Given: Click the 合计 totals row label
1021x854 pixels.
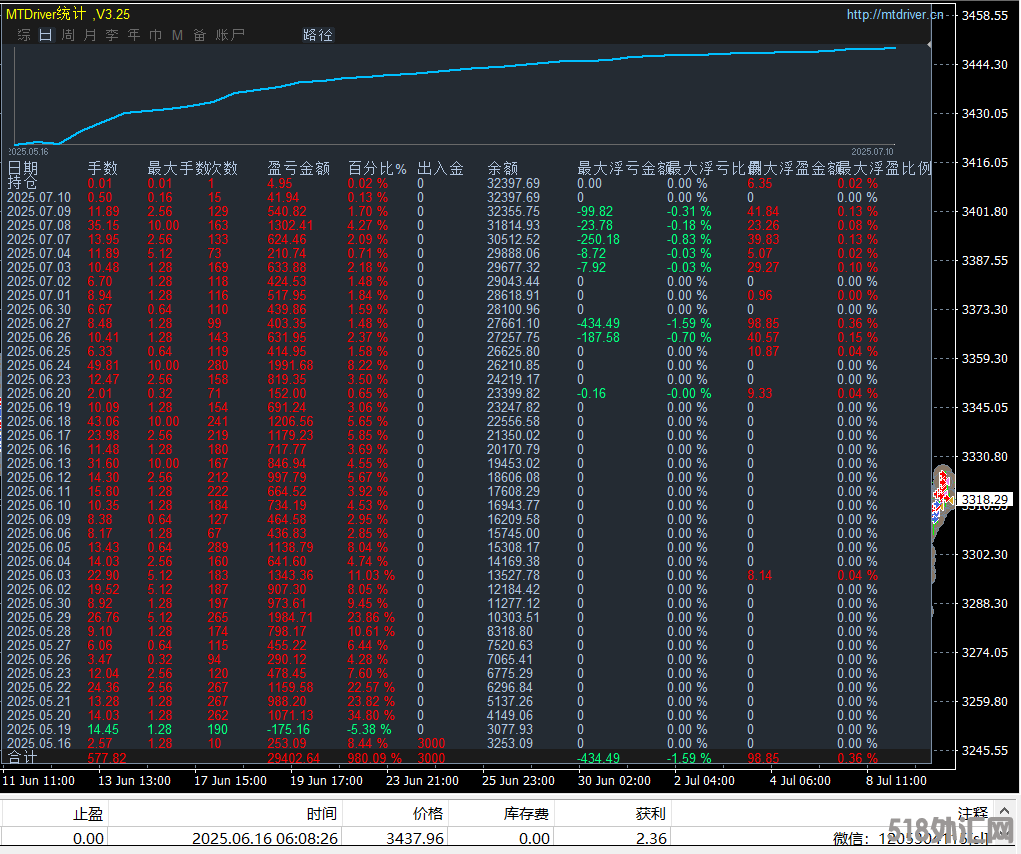Looking at the screenshot, I should coord(23,758).
